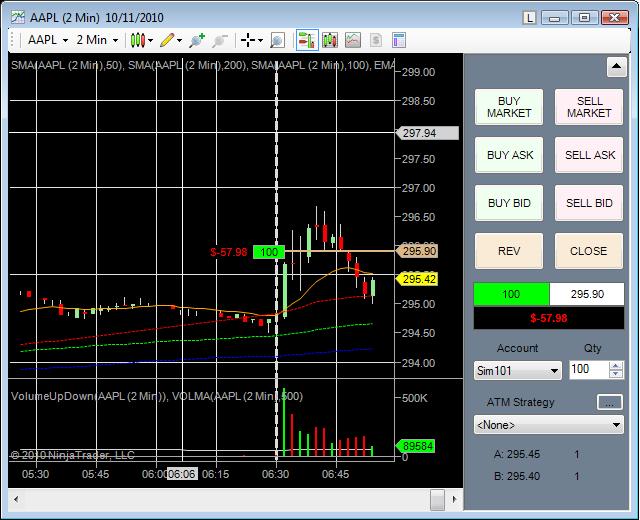This screenshot has width=640, height=520.
Task: Select the pencil drawing tools icon
Action: coord(167,40)
